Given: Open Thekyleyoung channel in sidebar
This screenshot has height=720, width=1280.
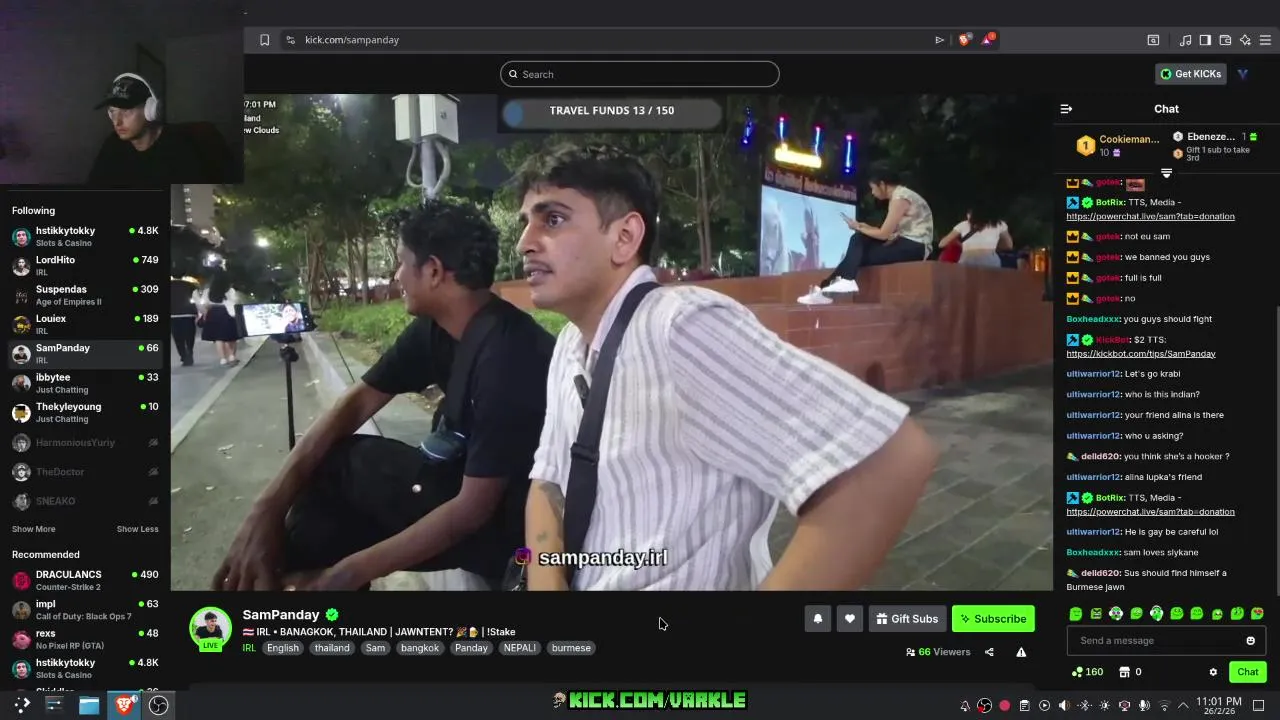Looking at the screenshot, I should pos(85,412).
